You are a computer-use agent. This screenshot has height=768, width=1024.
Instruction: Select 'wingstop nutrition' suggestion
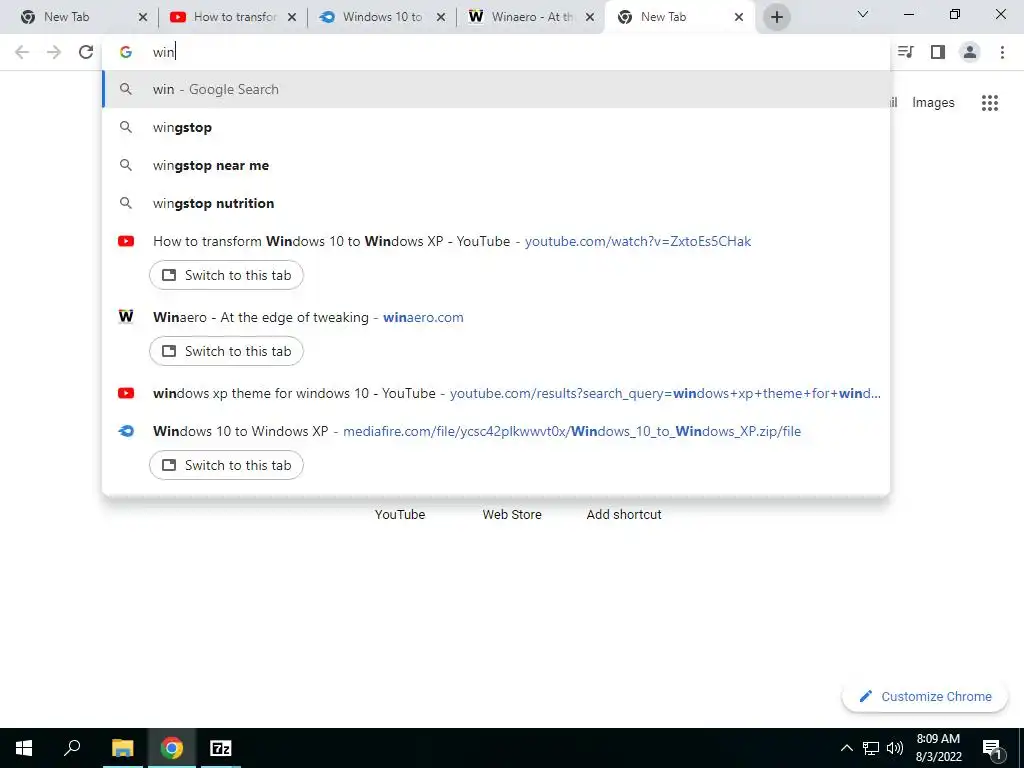(x=496, y=203)
